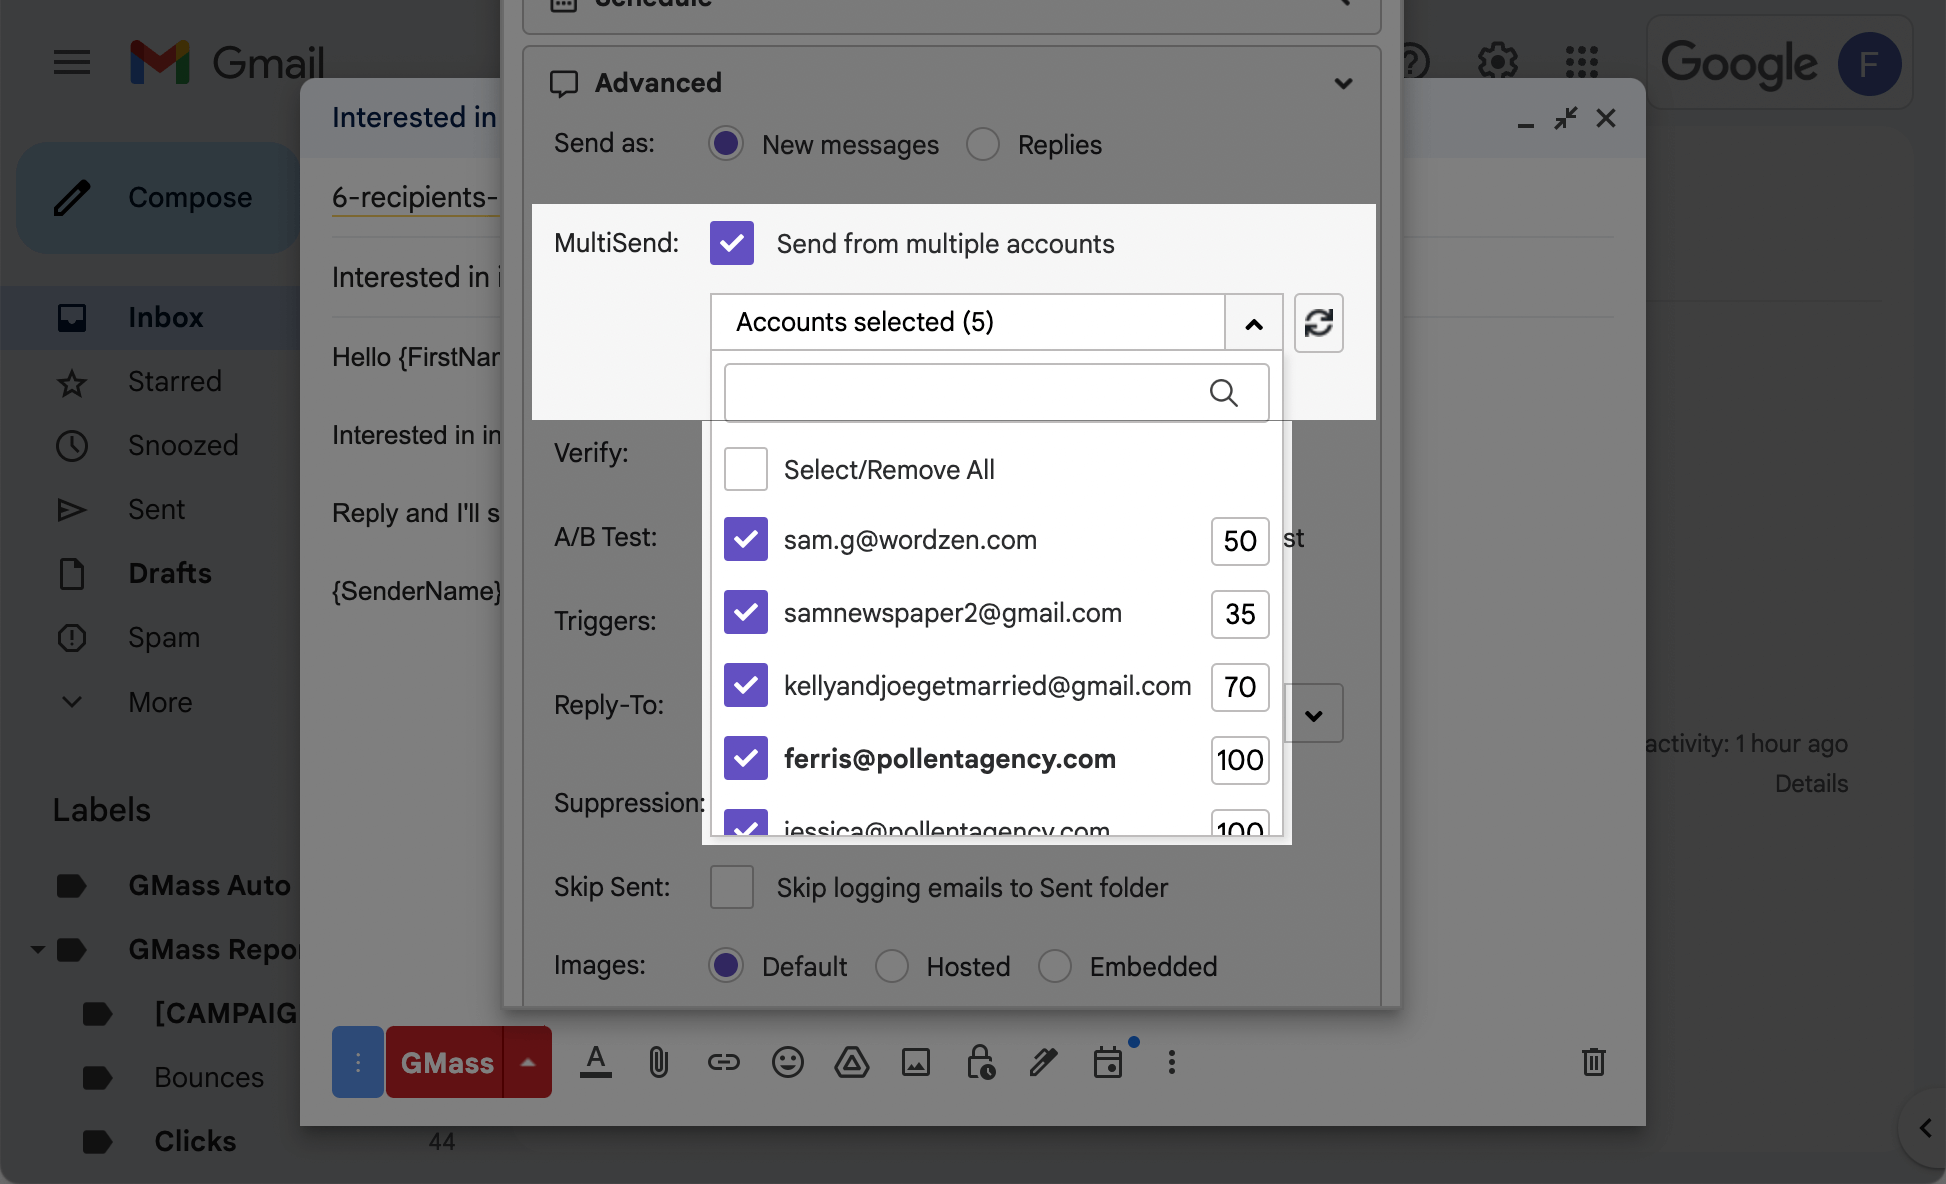The width and height of the screenshot is (1946, 1184).
Task: Click the Accounts selected (5) field
Action: 968,322
